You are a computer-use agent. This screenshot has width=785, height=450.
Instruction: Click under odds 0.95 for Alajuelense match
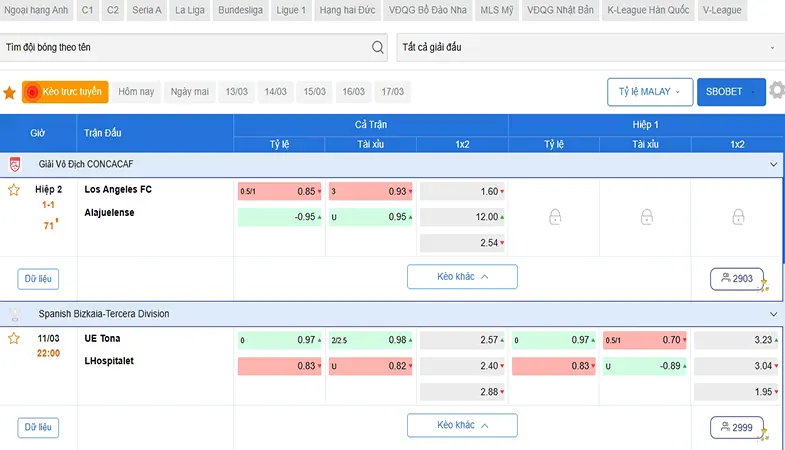pyautogui.click(x=370, y=217)
